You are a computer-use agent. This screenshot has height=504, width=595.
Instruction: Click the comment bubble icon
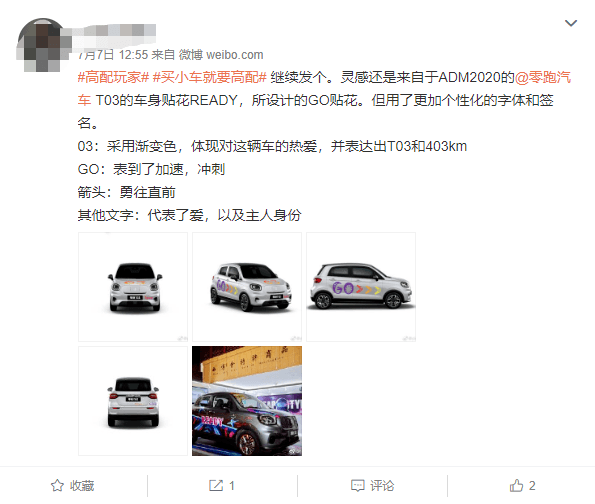coord(357,486)
